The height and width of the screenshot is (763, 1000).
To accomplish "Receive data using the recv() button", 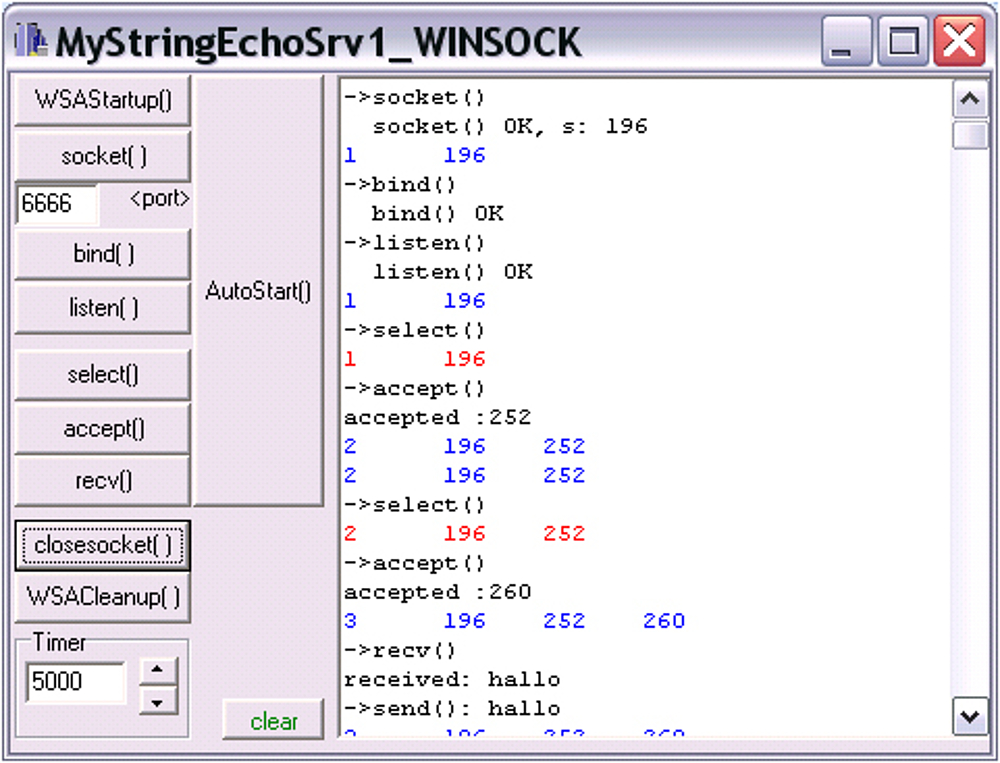I will (x=103, y=481).
